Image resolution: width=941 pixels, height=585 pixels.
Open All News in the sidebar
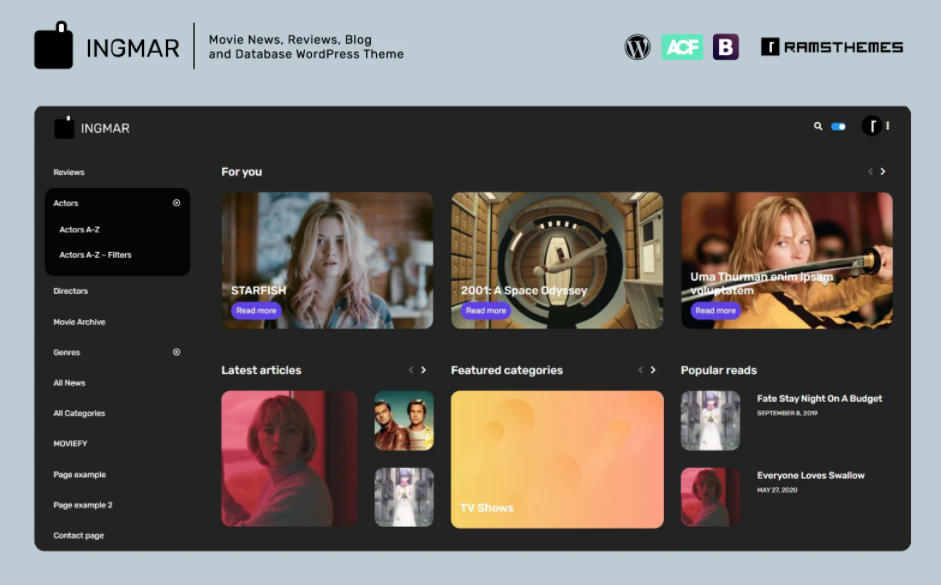(70, 383)
